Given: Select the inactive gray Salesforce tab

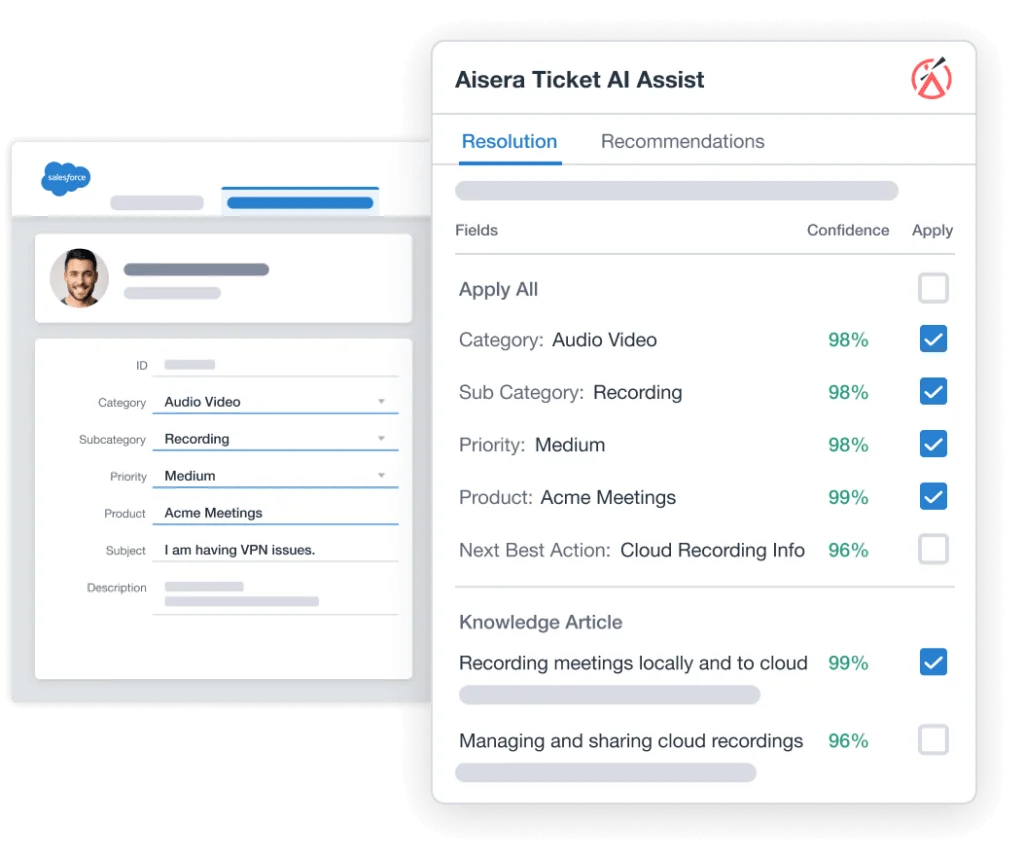Looking at the screenshot, I should coord(157,203).
